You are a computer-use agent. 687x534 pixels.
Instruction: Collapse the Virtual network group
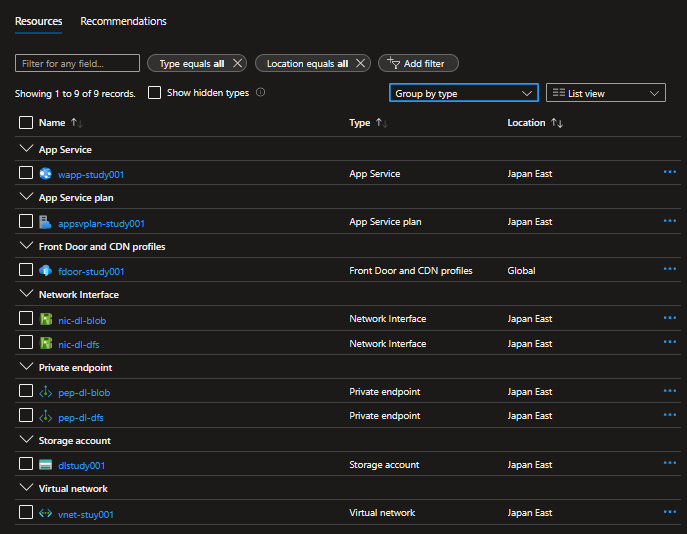[x=26, y=488]
